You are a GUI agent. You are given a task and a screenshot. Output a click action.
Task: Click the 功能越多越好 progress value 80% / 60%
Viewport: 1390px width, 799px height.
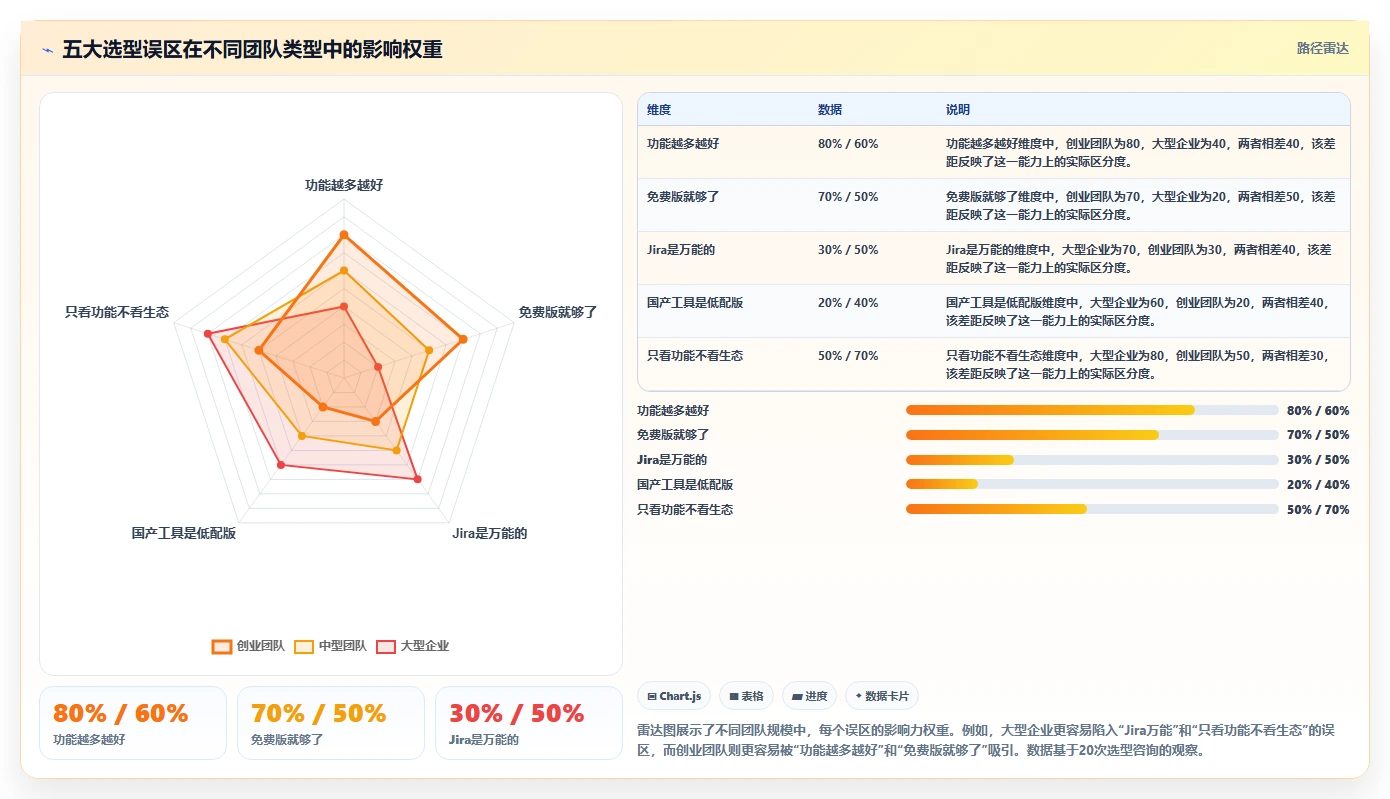[x=1318, y=410]
